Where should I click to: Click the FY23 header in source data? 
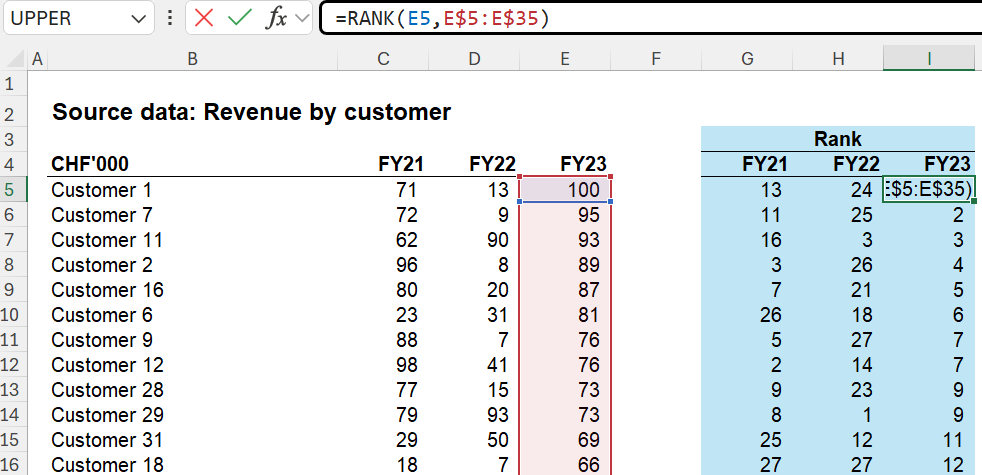click(583, 164)
